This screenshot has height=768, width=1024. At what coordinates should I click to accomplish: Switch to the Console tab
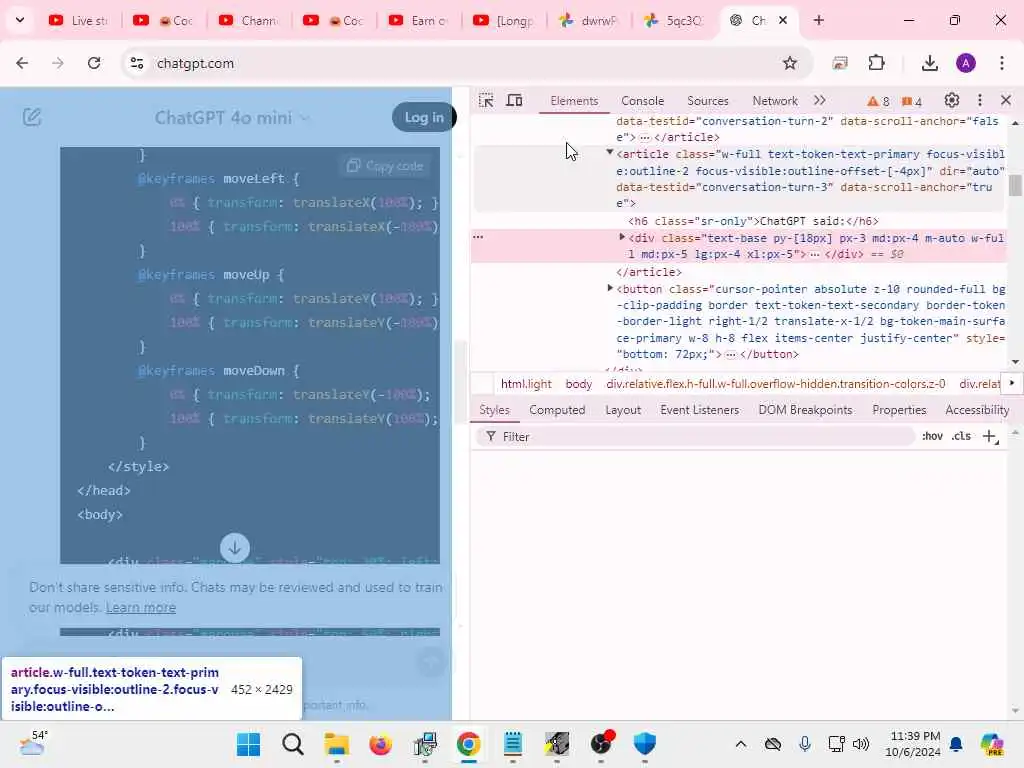point(643,101)
